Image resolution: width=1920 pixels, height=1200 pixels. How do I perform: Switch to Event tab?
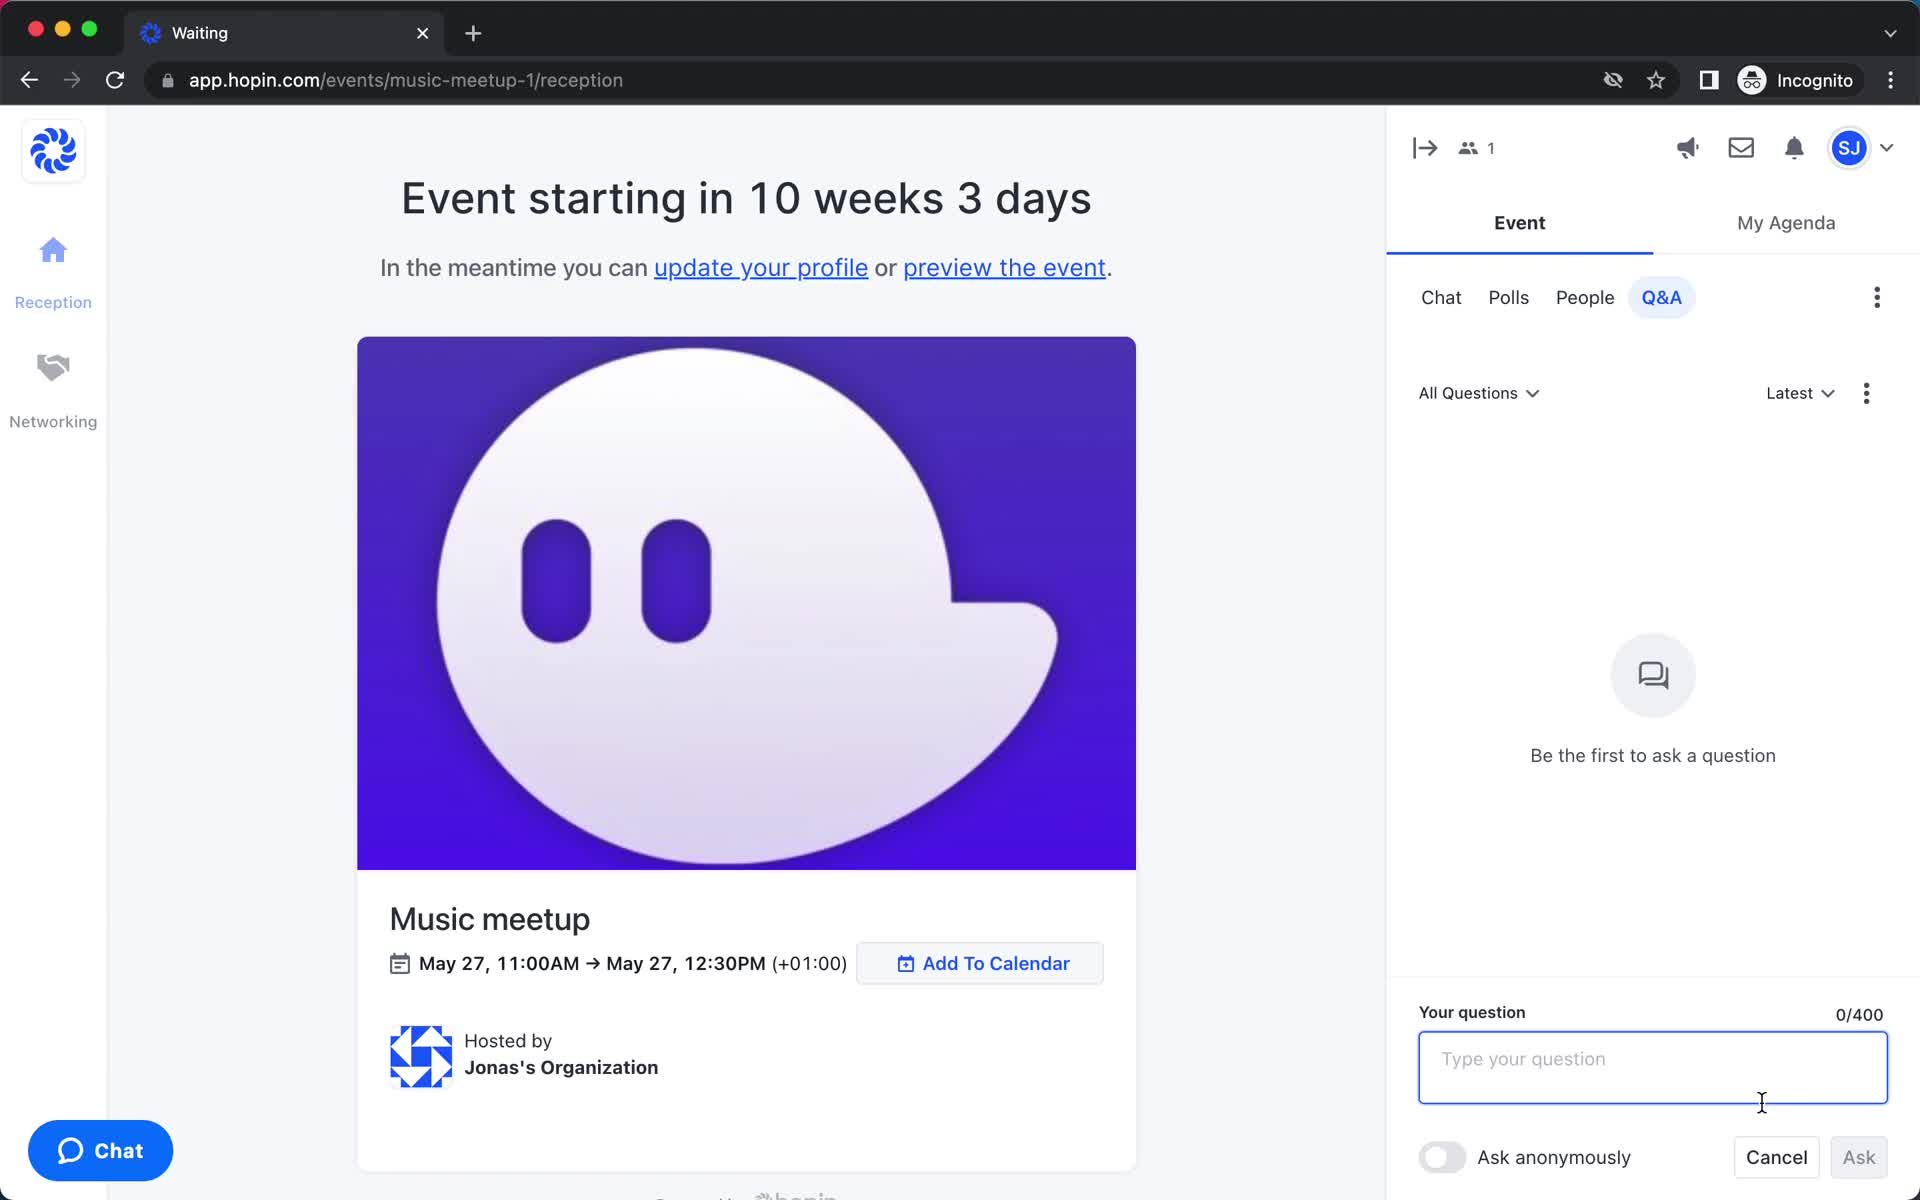point(1519,223)
